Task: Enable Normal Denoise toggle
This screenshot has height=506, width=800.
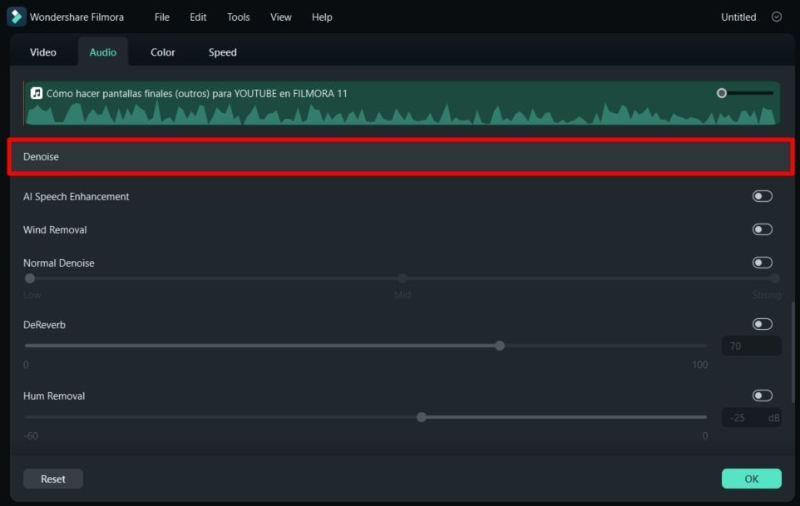Action: [x=762, y=263]
